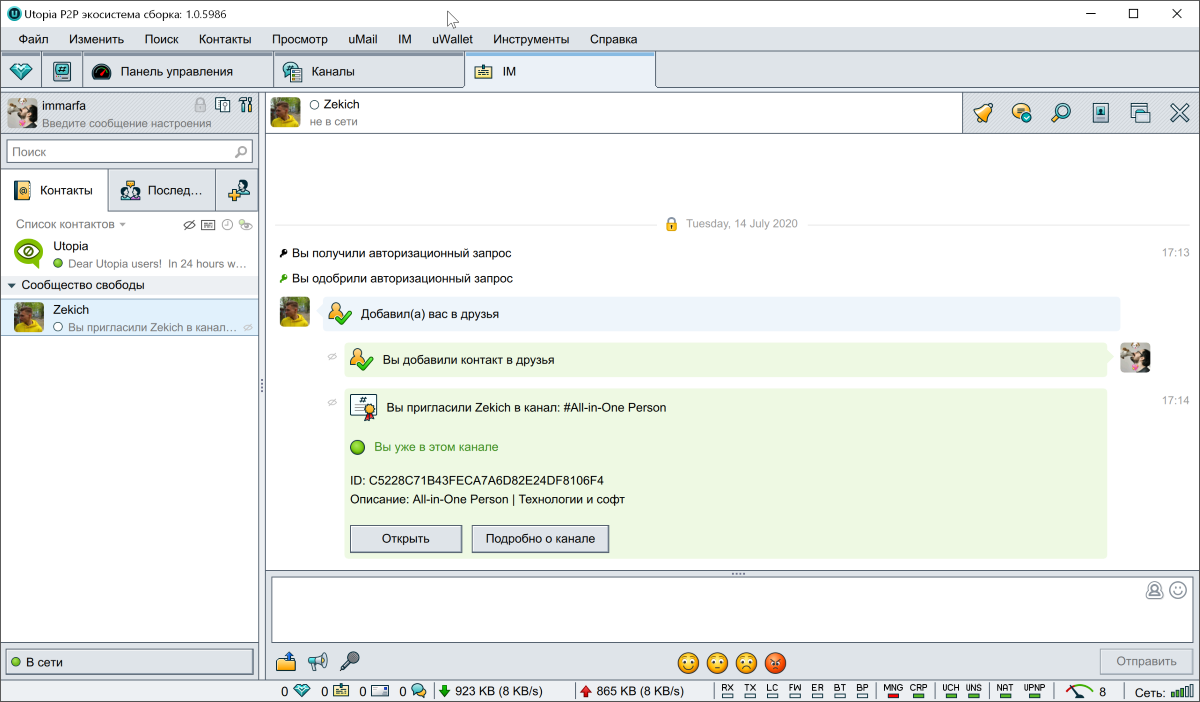The height and width of the screenshot is (702, 1200).
Task: Click the card view icon in contact list
Action: 208,225
